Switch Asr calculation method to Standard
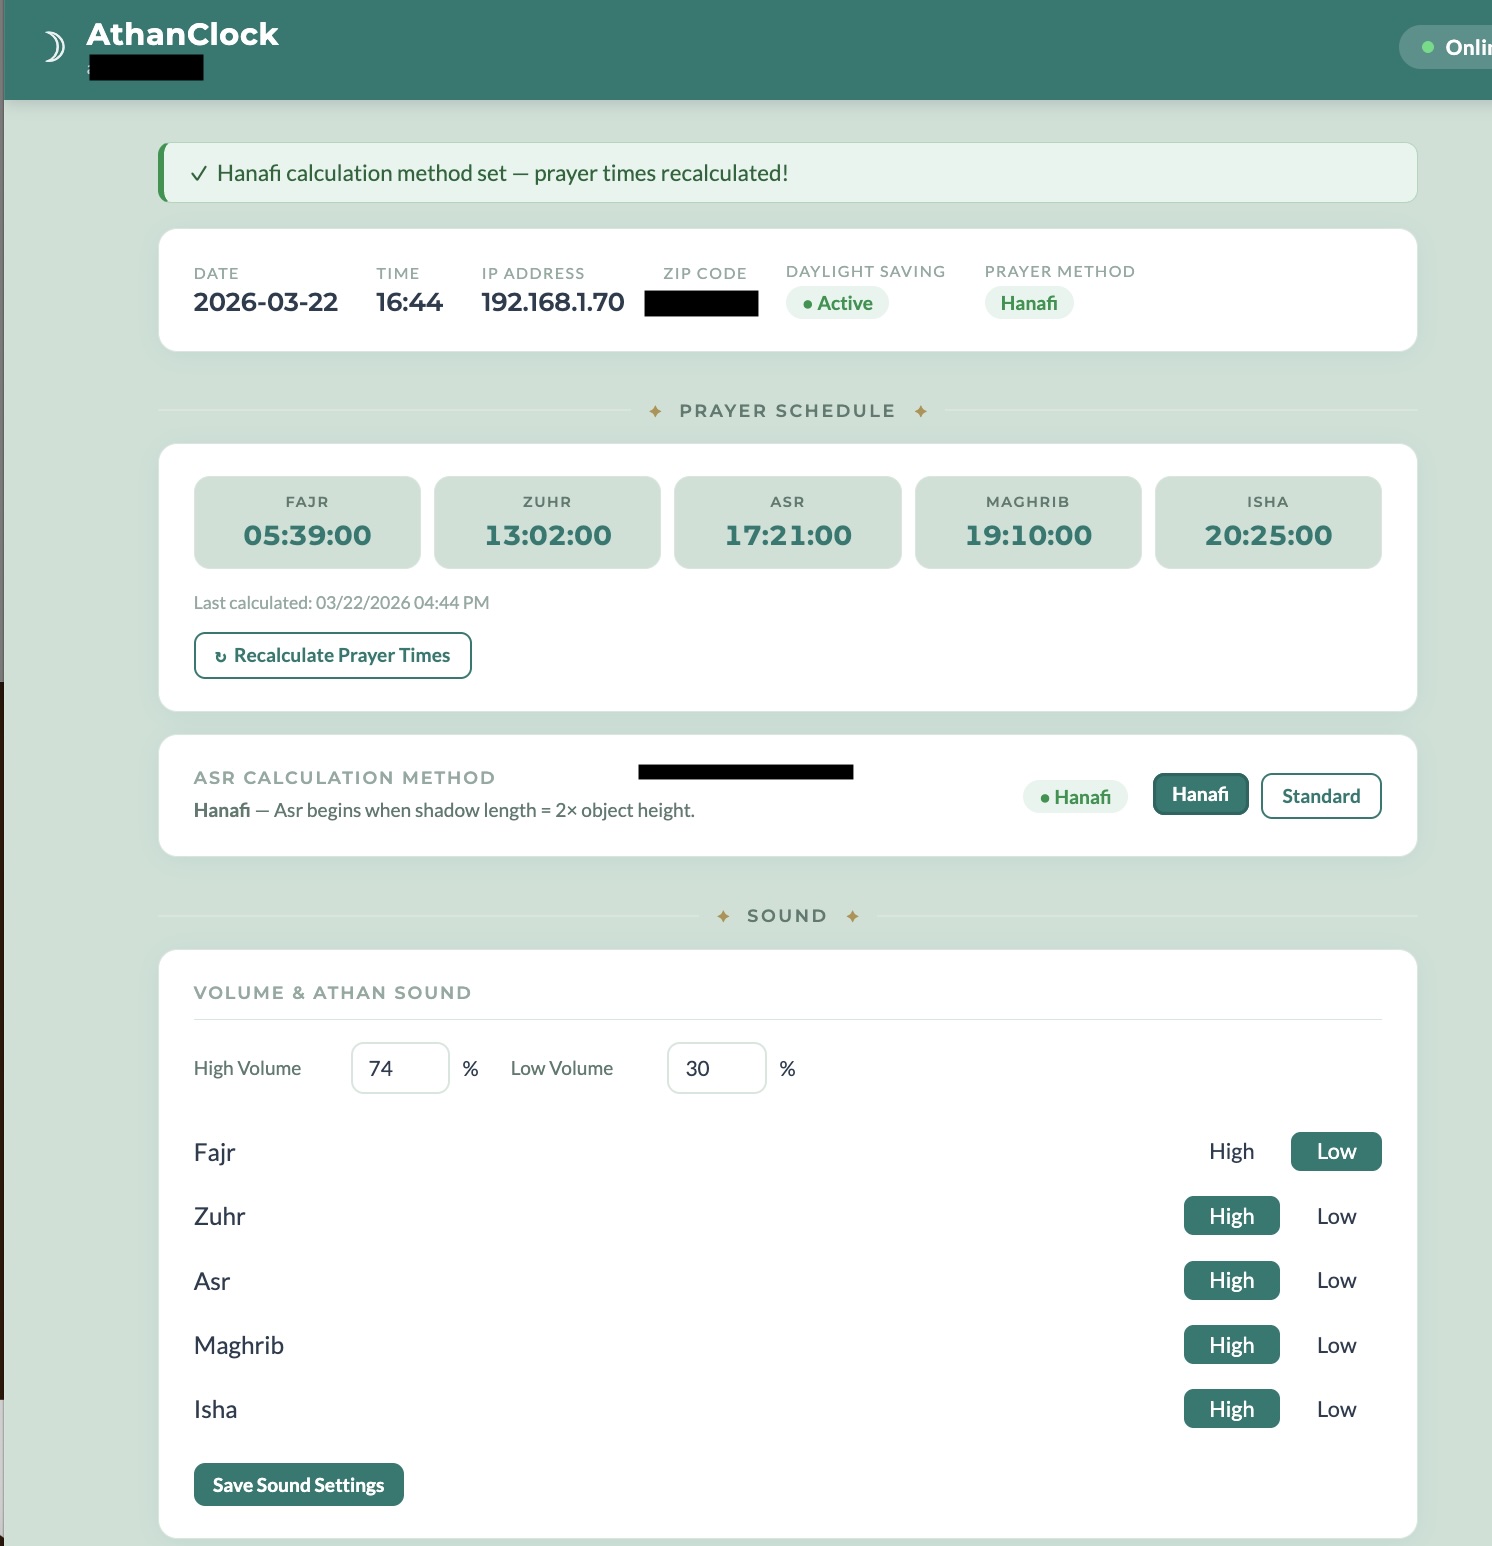The height and width of the screenshot is (1546, 1492). coord(1321,796)
